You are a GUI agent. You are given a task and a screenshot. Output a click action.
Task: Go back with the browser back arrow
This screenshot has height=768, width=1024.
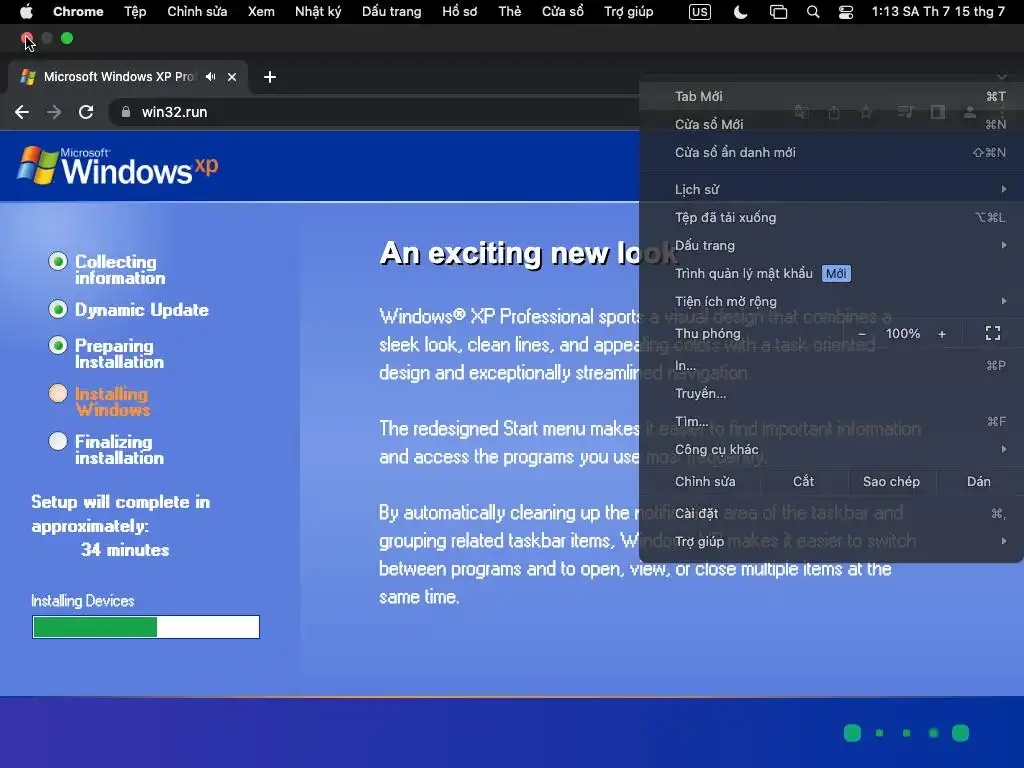click(x=22, y=112)
